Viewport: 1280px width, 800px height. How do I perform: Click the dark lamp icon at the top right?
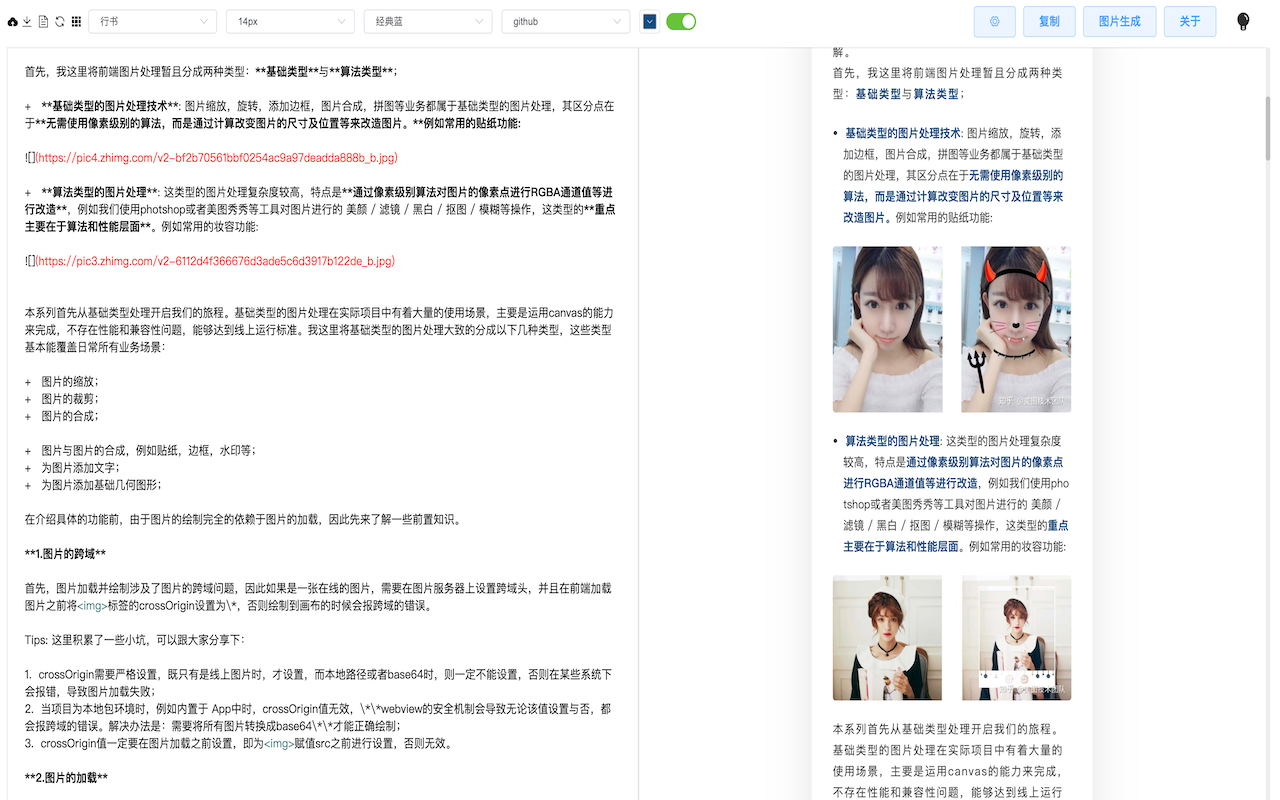pos(1242,20)
